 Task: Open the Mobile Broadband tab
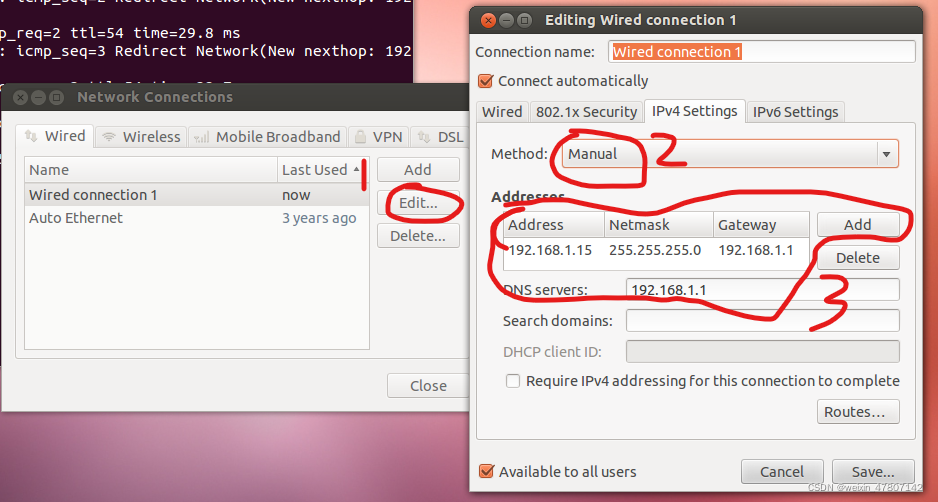pos(267,137)
